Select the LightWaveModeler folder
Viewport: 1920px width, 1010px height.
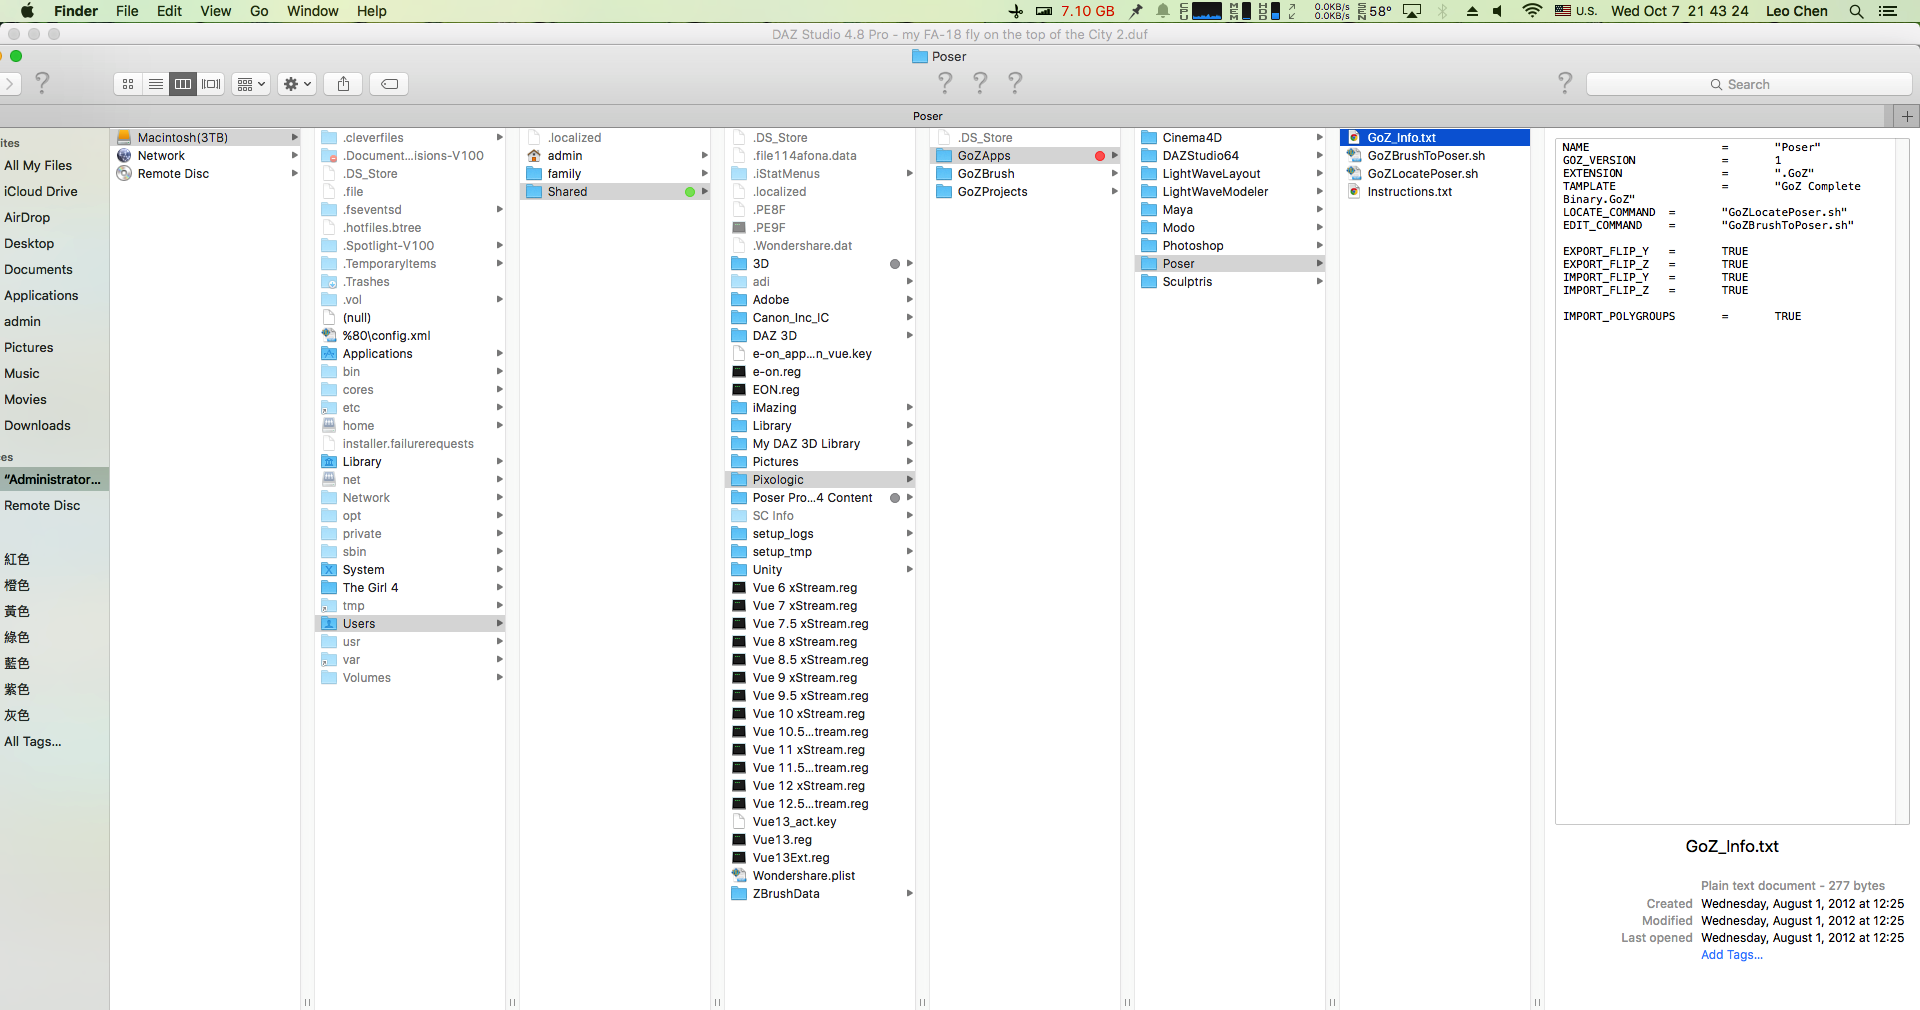(1229, 191)
